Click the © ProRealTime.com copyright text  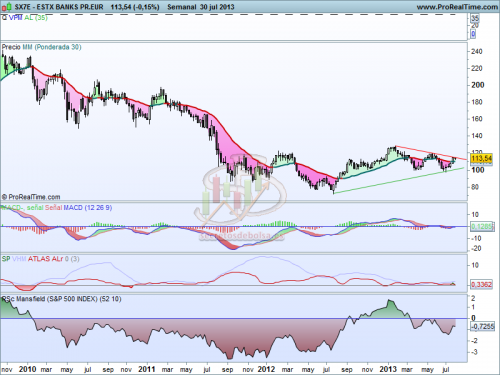click(31, 197)
